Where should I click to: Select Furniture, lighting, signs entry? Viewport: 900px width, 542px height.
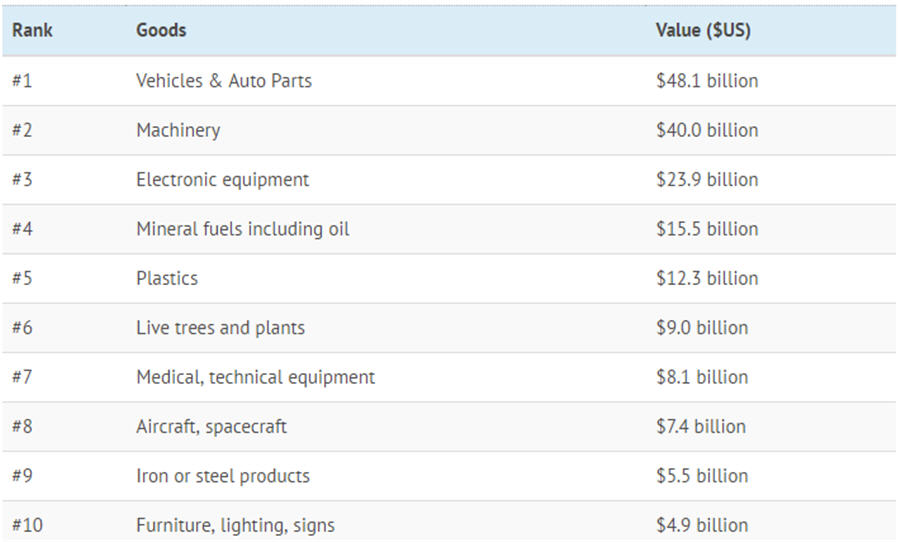pos(235,525)
